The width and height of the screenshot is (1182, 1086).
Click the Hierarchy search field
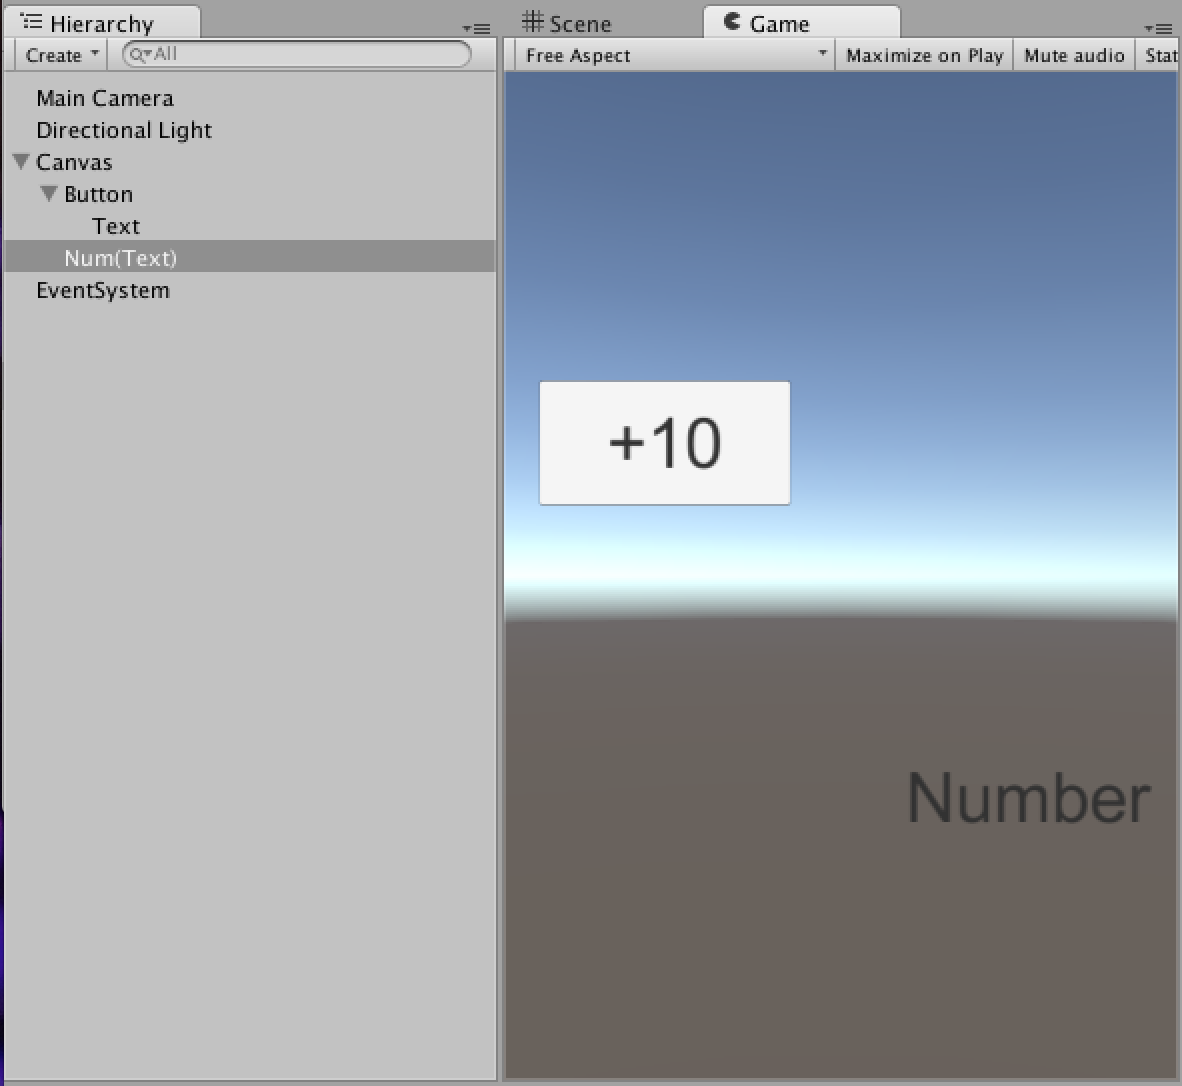296,54
